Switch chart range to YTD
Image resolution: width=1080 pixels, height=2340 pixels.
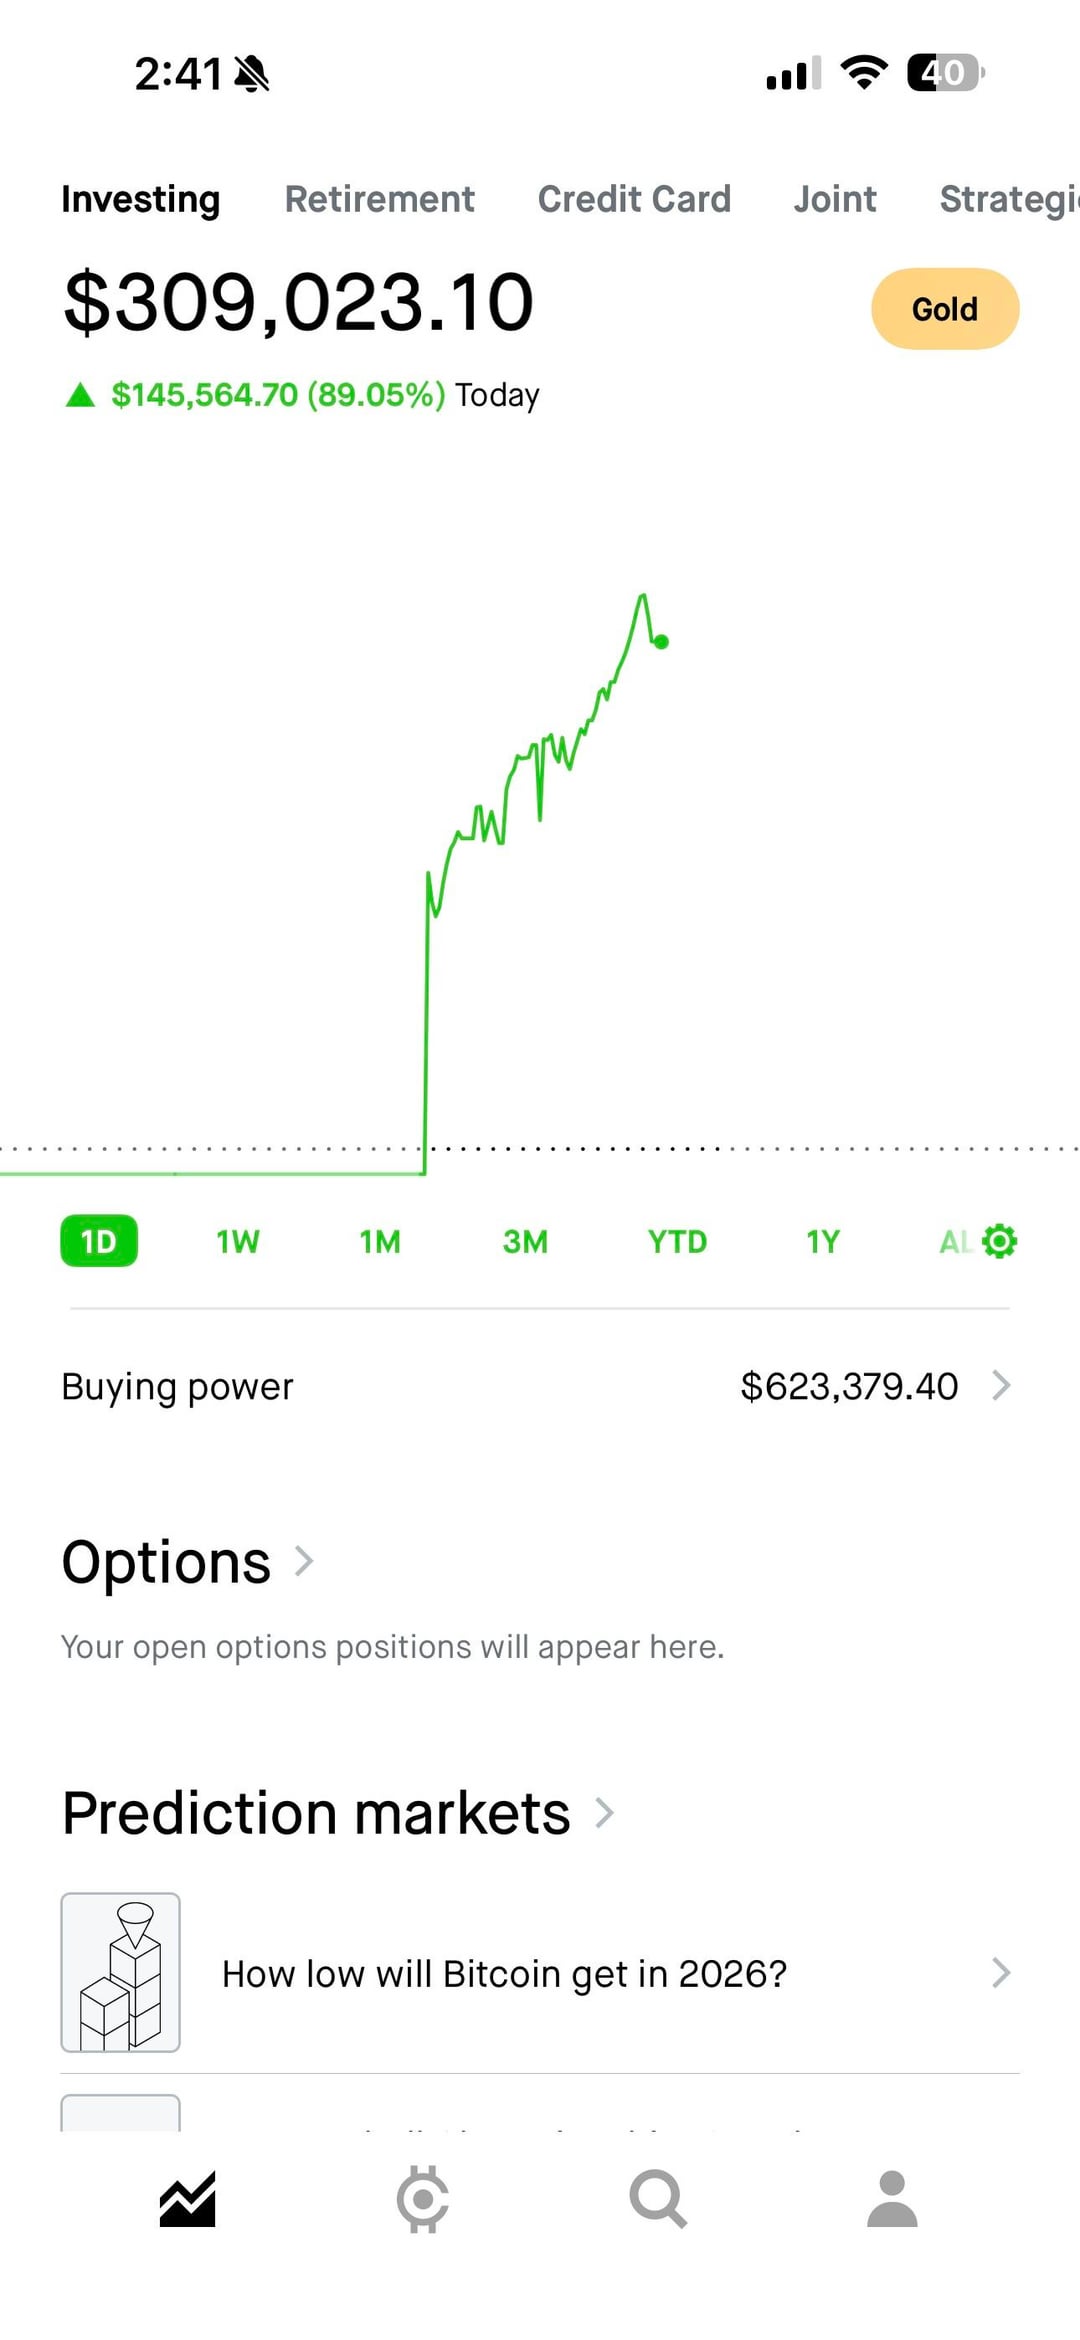[x=677, y=1241]
